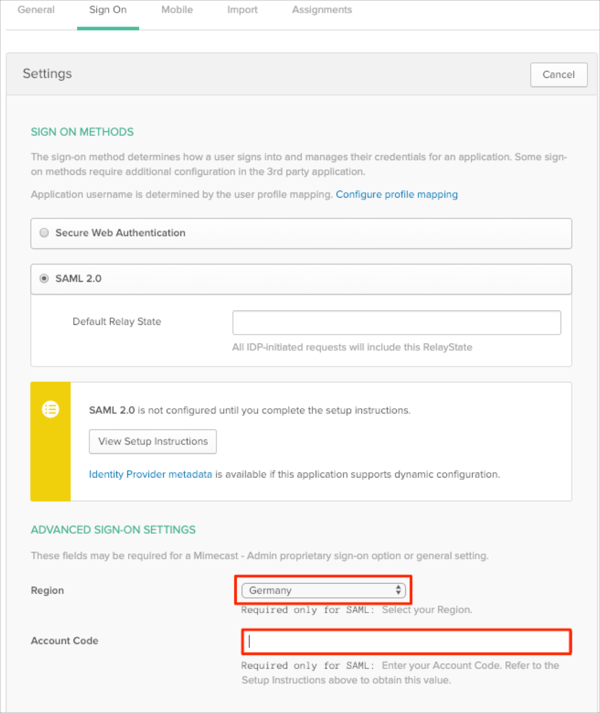Focus the Default Relay State field
Screen dimensions: 600x713
click(396, 322)
